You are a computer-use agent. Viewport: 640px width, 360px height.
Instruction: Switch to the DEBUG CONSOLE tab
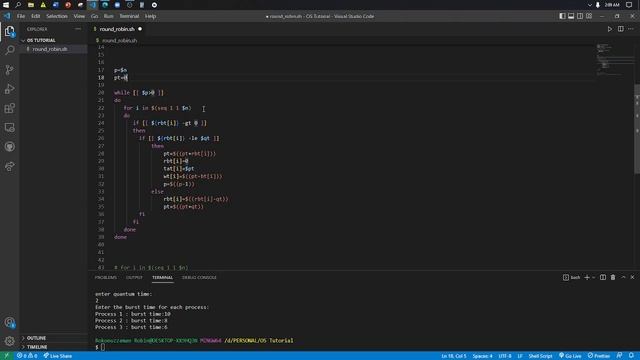click(x=199, y=278)
